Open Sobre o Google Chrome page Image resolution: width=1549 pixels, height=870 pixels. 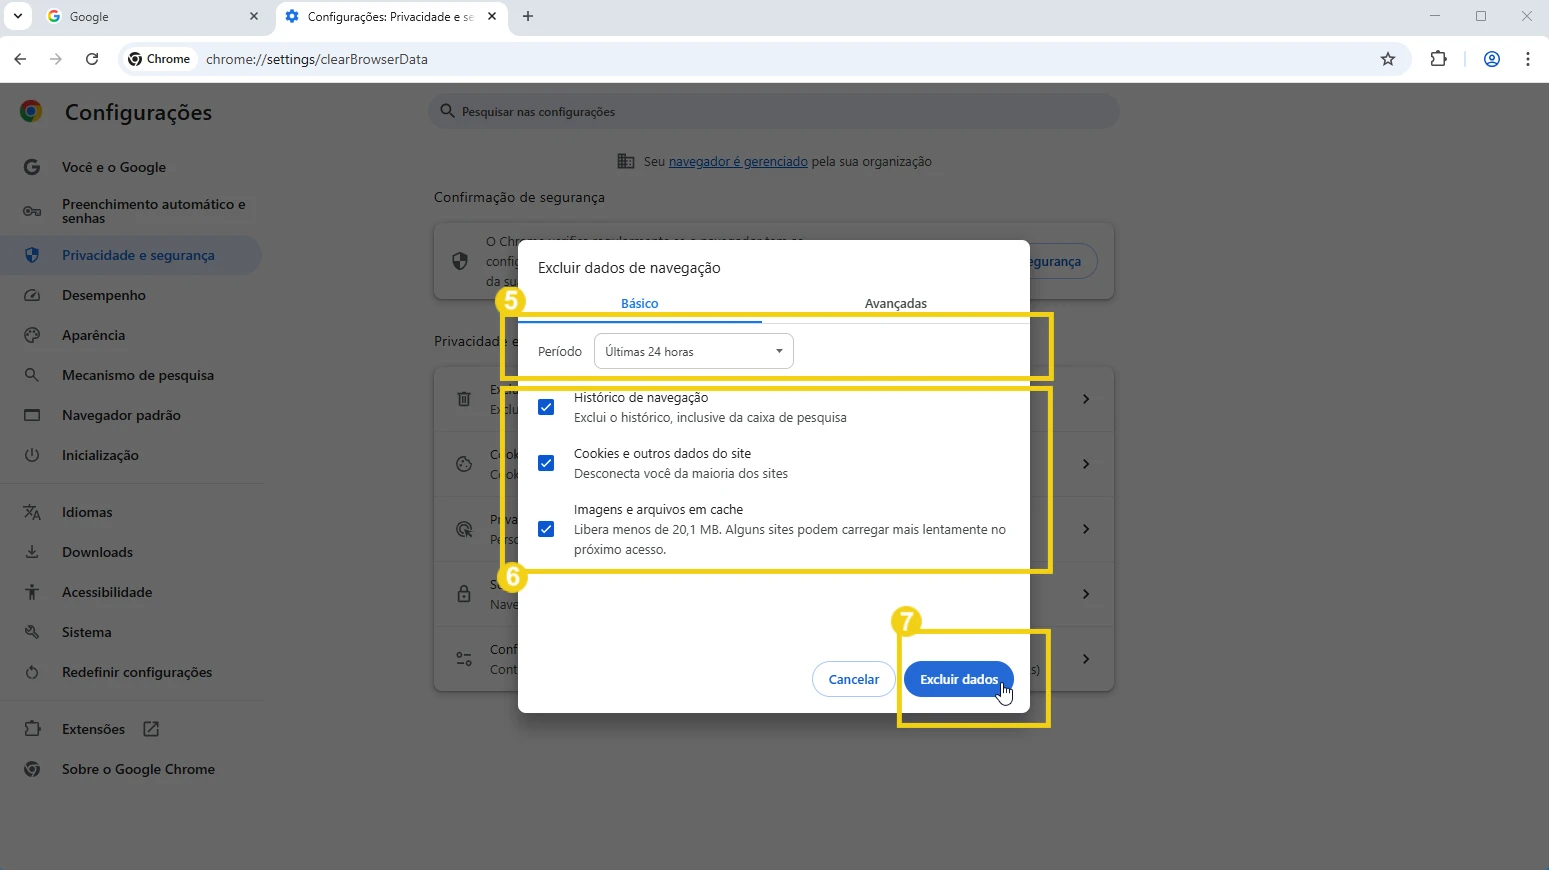130,769
